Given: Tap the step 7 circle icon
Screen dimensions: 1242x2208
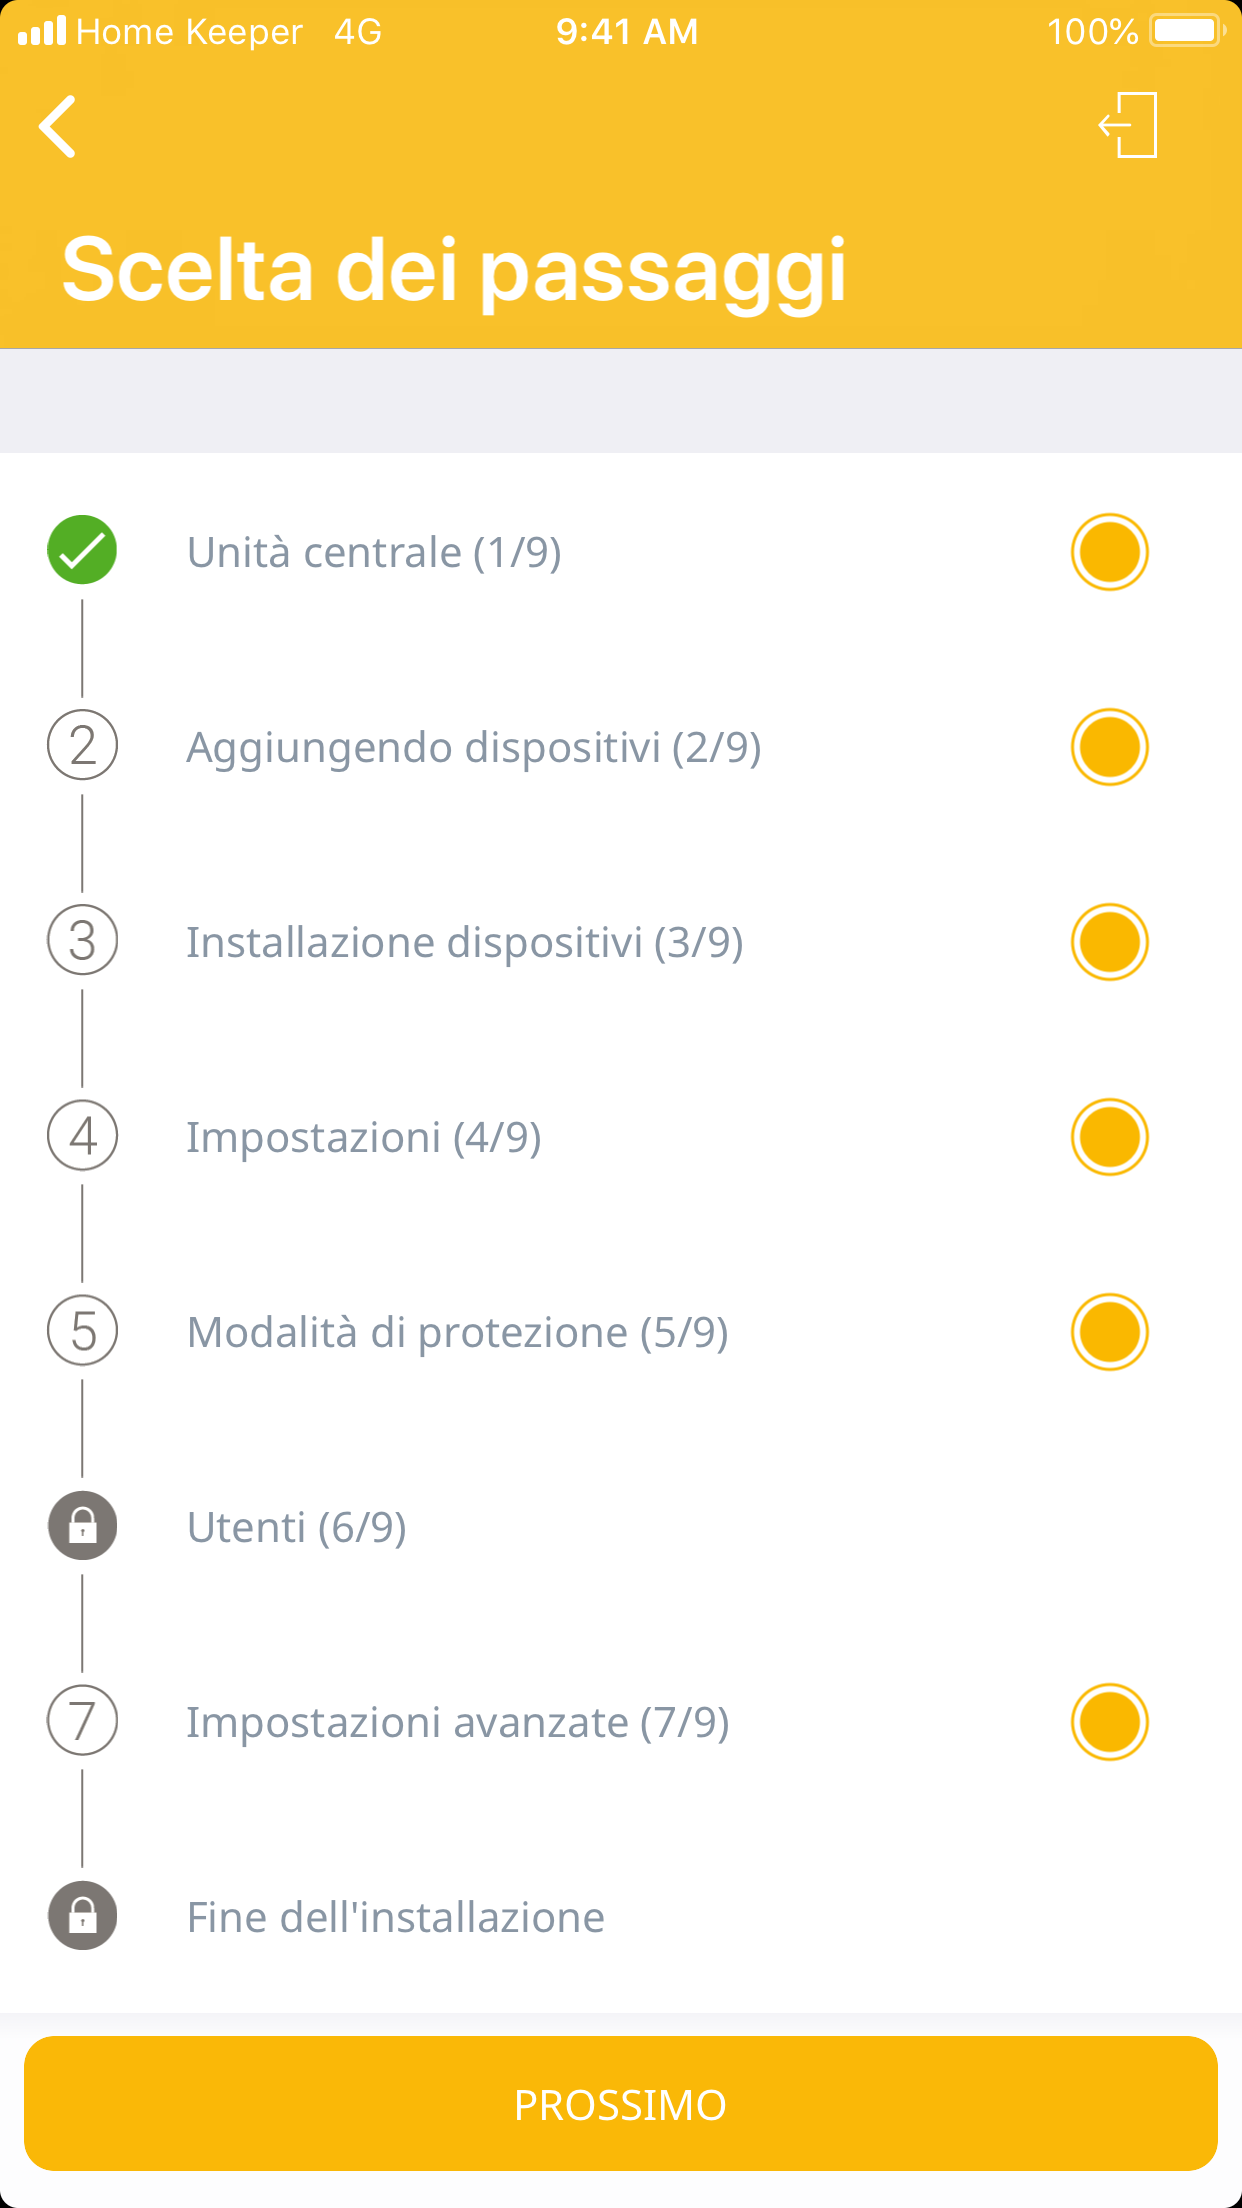Looking at the screenshot, I should (x=82, y=1721).
